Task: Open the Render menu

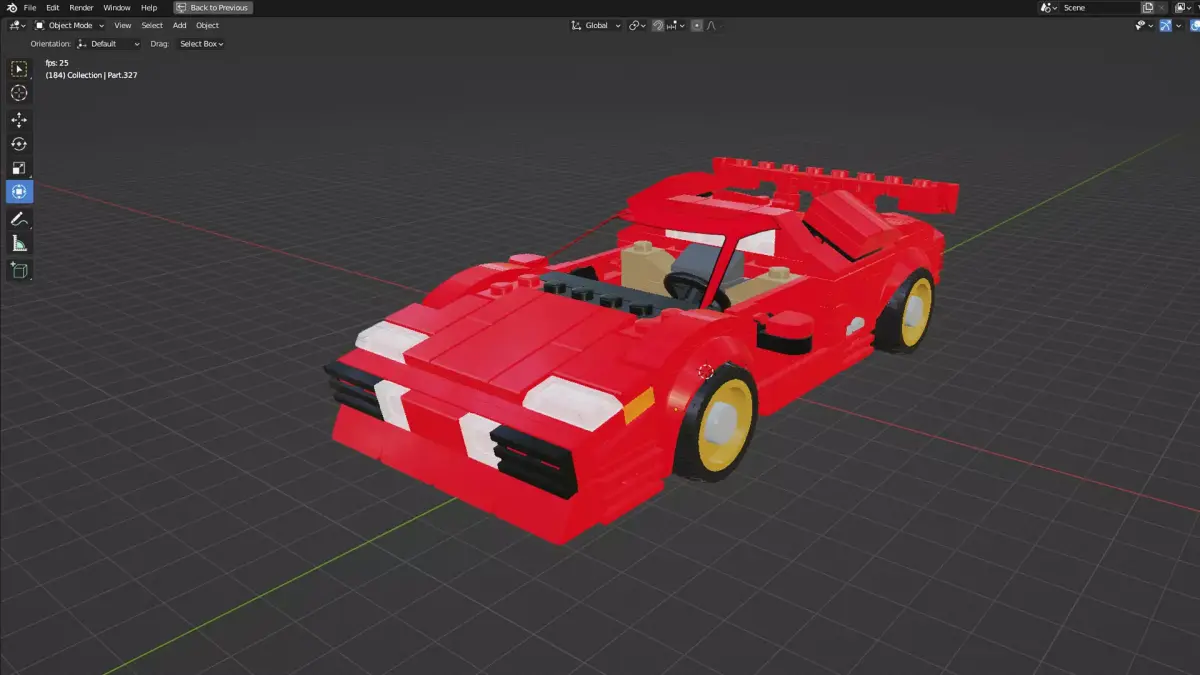Action: point(81,7)
